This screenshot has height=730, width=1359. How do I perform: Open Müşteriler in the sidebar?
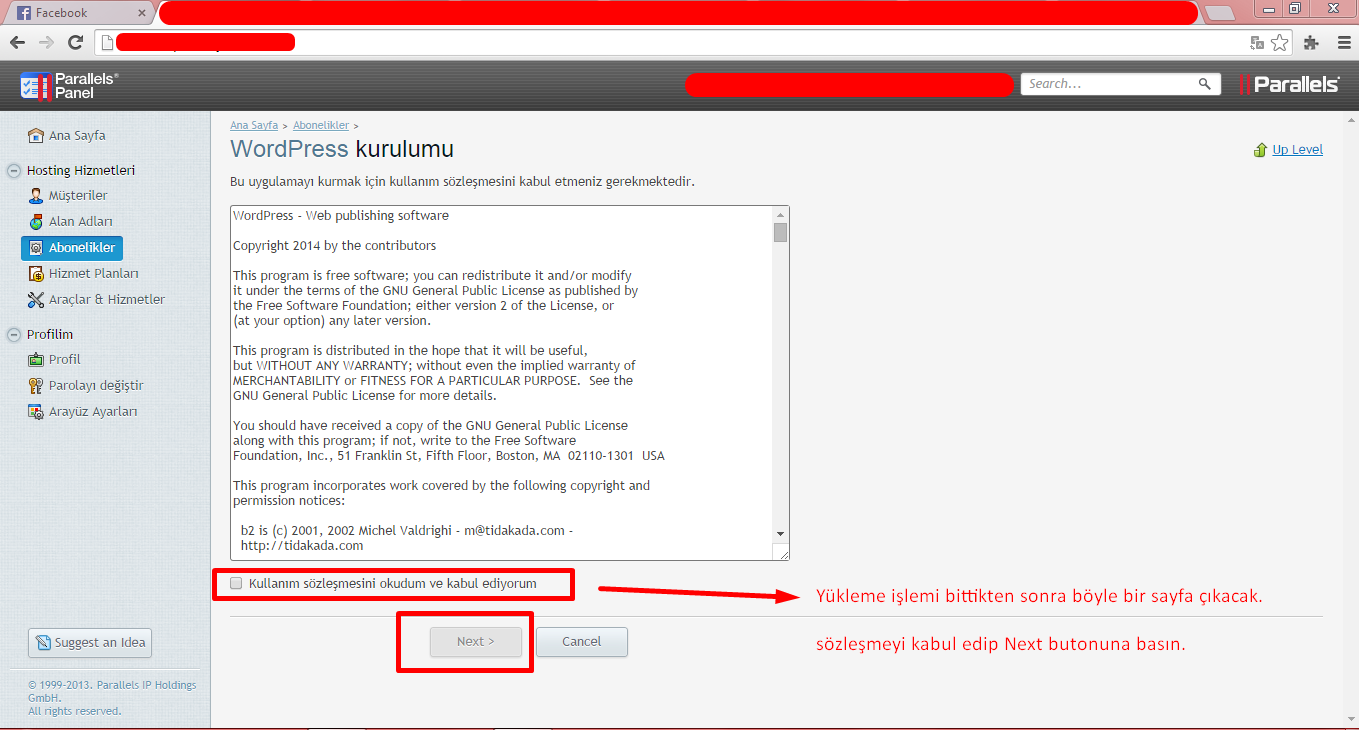pyautogui.click(x=78, y=196)
